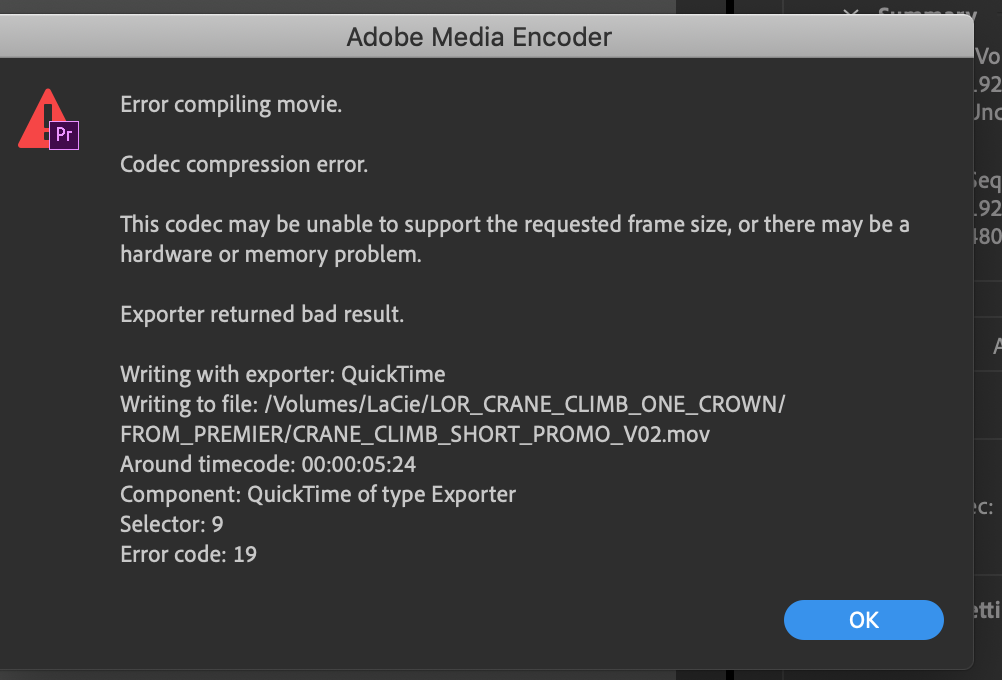Click the partially visible codec label
1002x680 pixels.
tap(984, 508)
